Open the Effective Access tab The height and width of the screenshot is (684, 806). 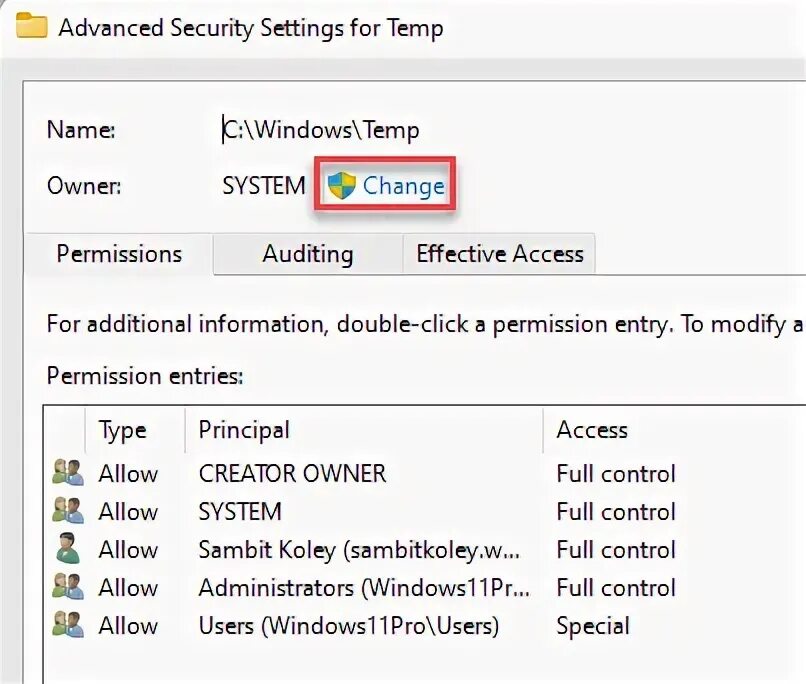pyautogui.click(x=499, y=254)
